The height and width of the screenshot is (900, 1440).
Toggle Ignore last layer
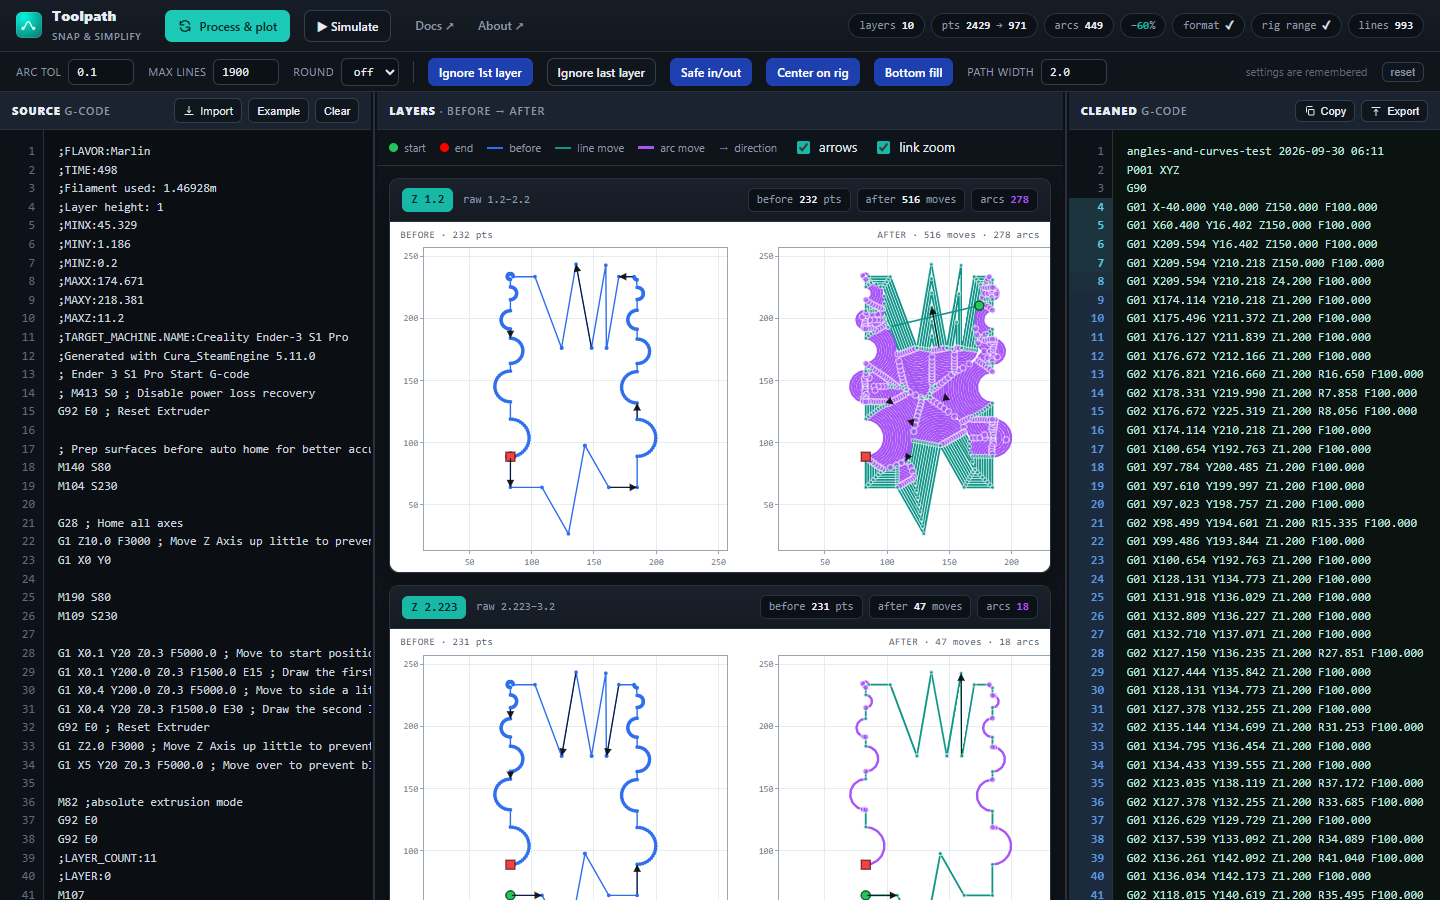click(601, 72)
